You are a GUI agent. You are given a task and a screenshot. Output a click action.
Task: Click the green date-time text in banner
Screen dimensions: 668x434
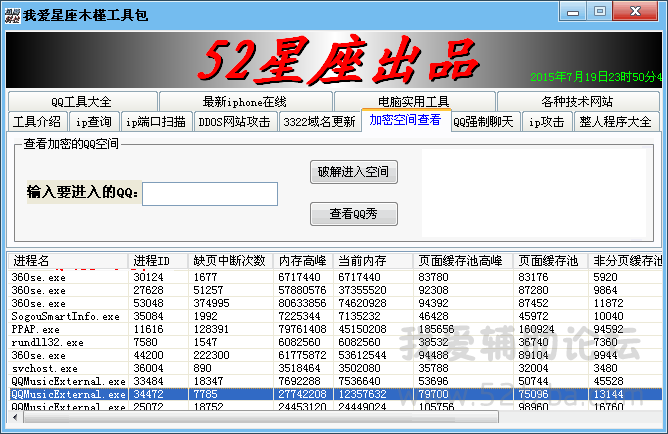point(596,77)
